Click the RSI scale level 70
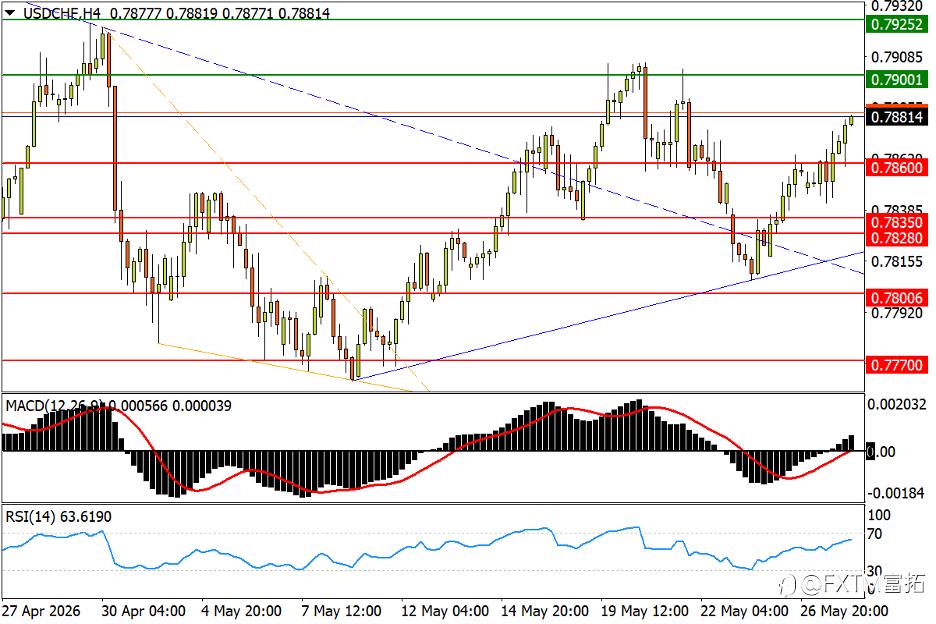 click(875, 534)
